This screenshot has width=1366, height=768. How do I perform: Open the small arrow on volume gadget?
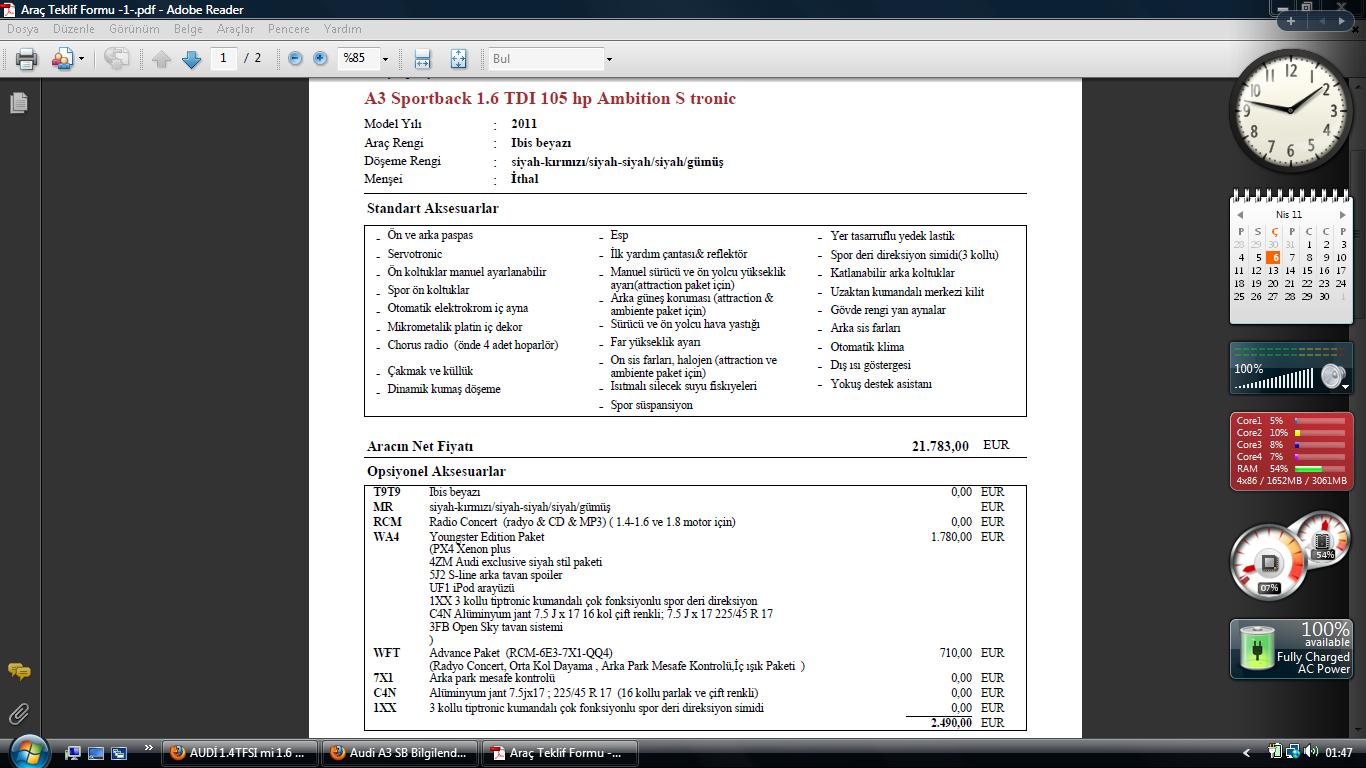[1346, 386]
